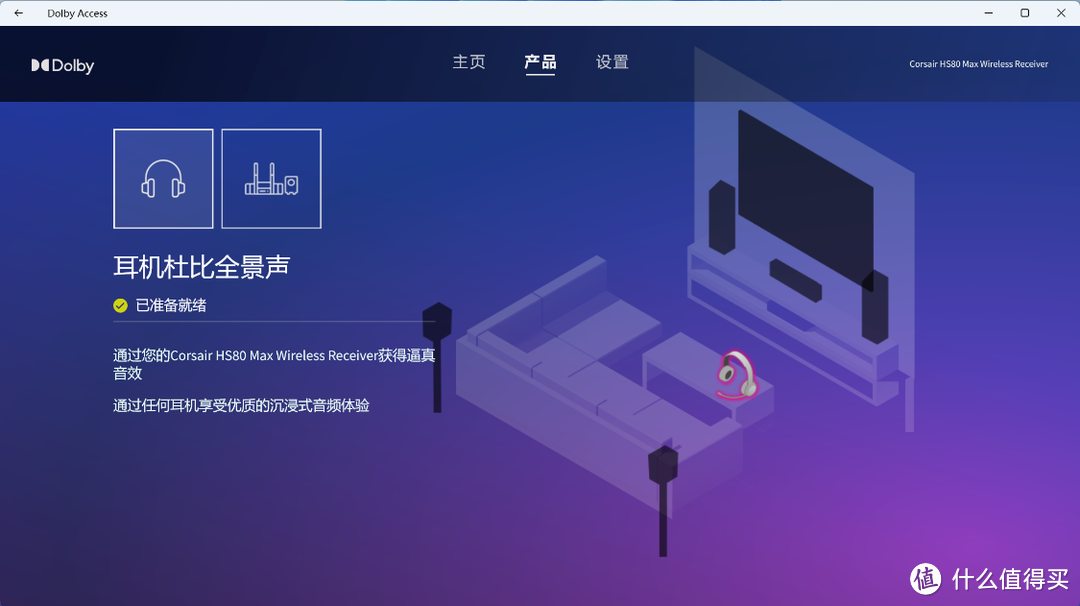Image resolution: width=1080 pixels, height=606 pixels.
Task: Select the headphones Dolby Atmos tile
Action: pyautogui.click(x=163, y=178)
